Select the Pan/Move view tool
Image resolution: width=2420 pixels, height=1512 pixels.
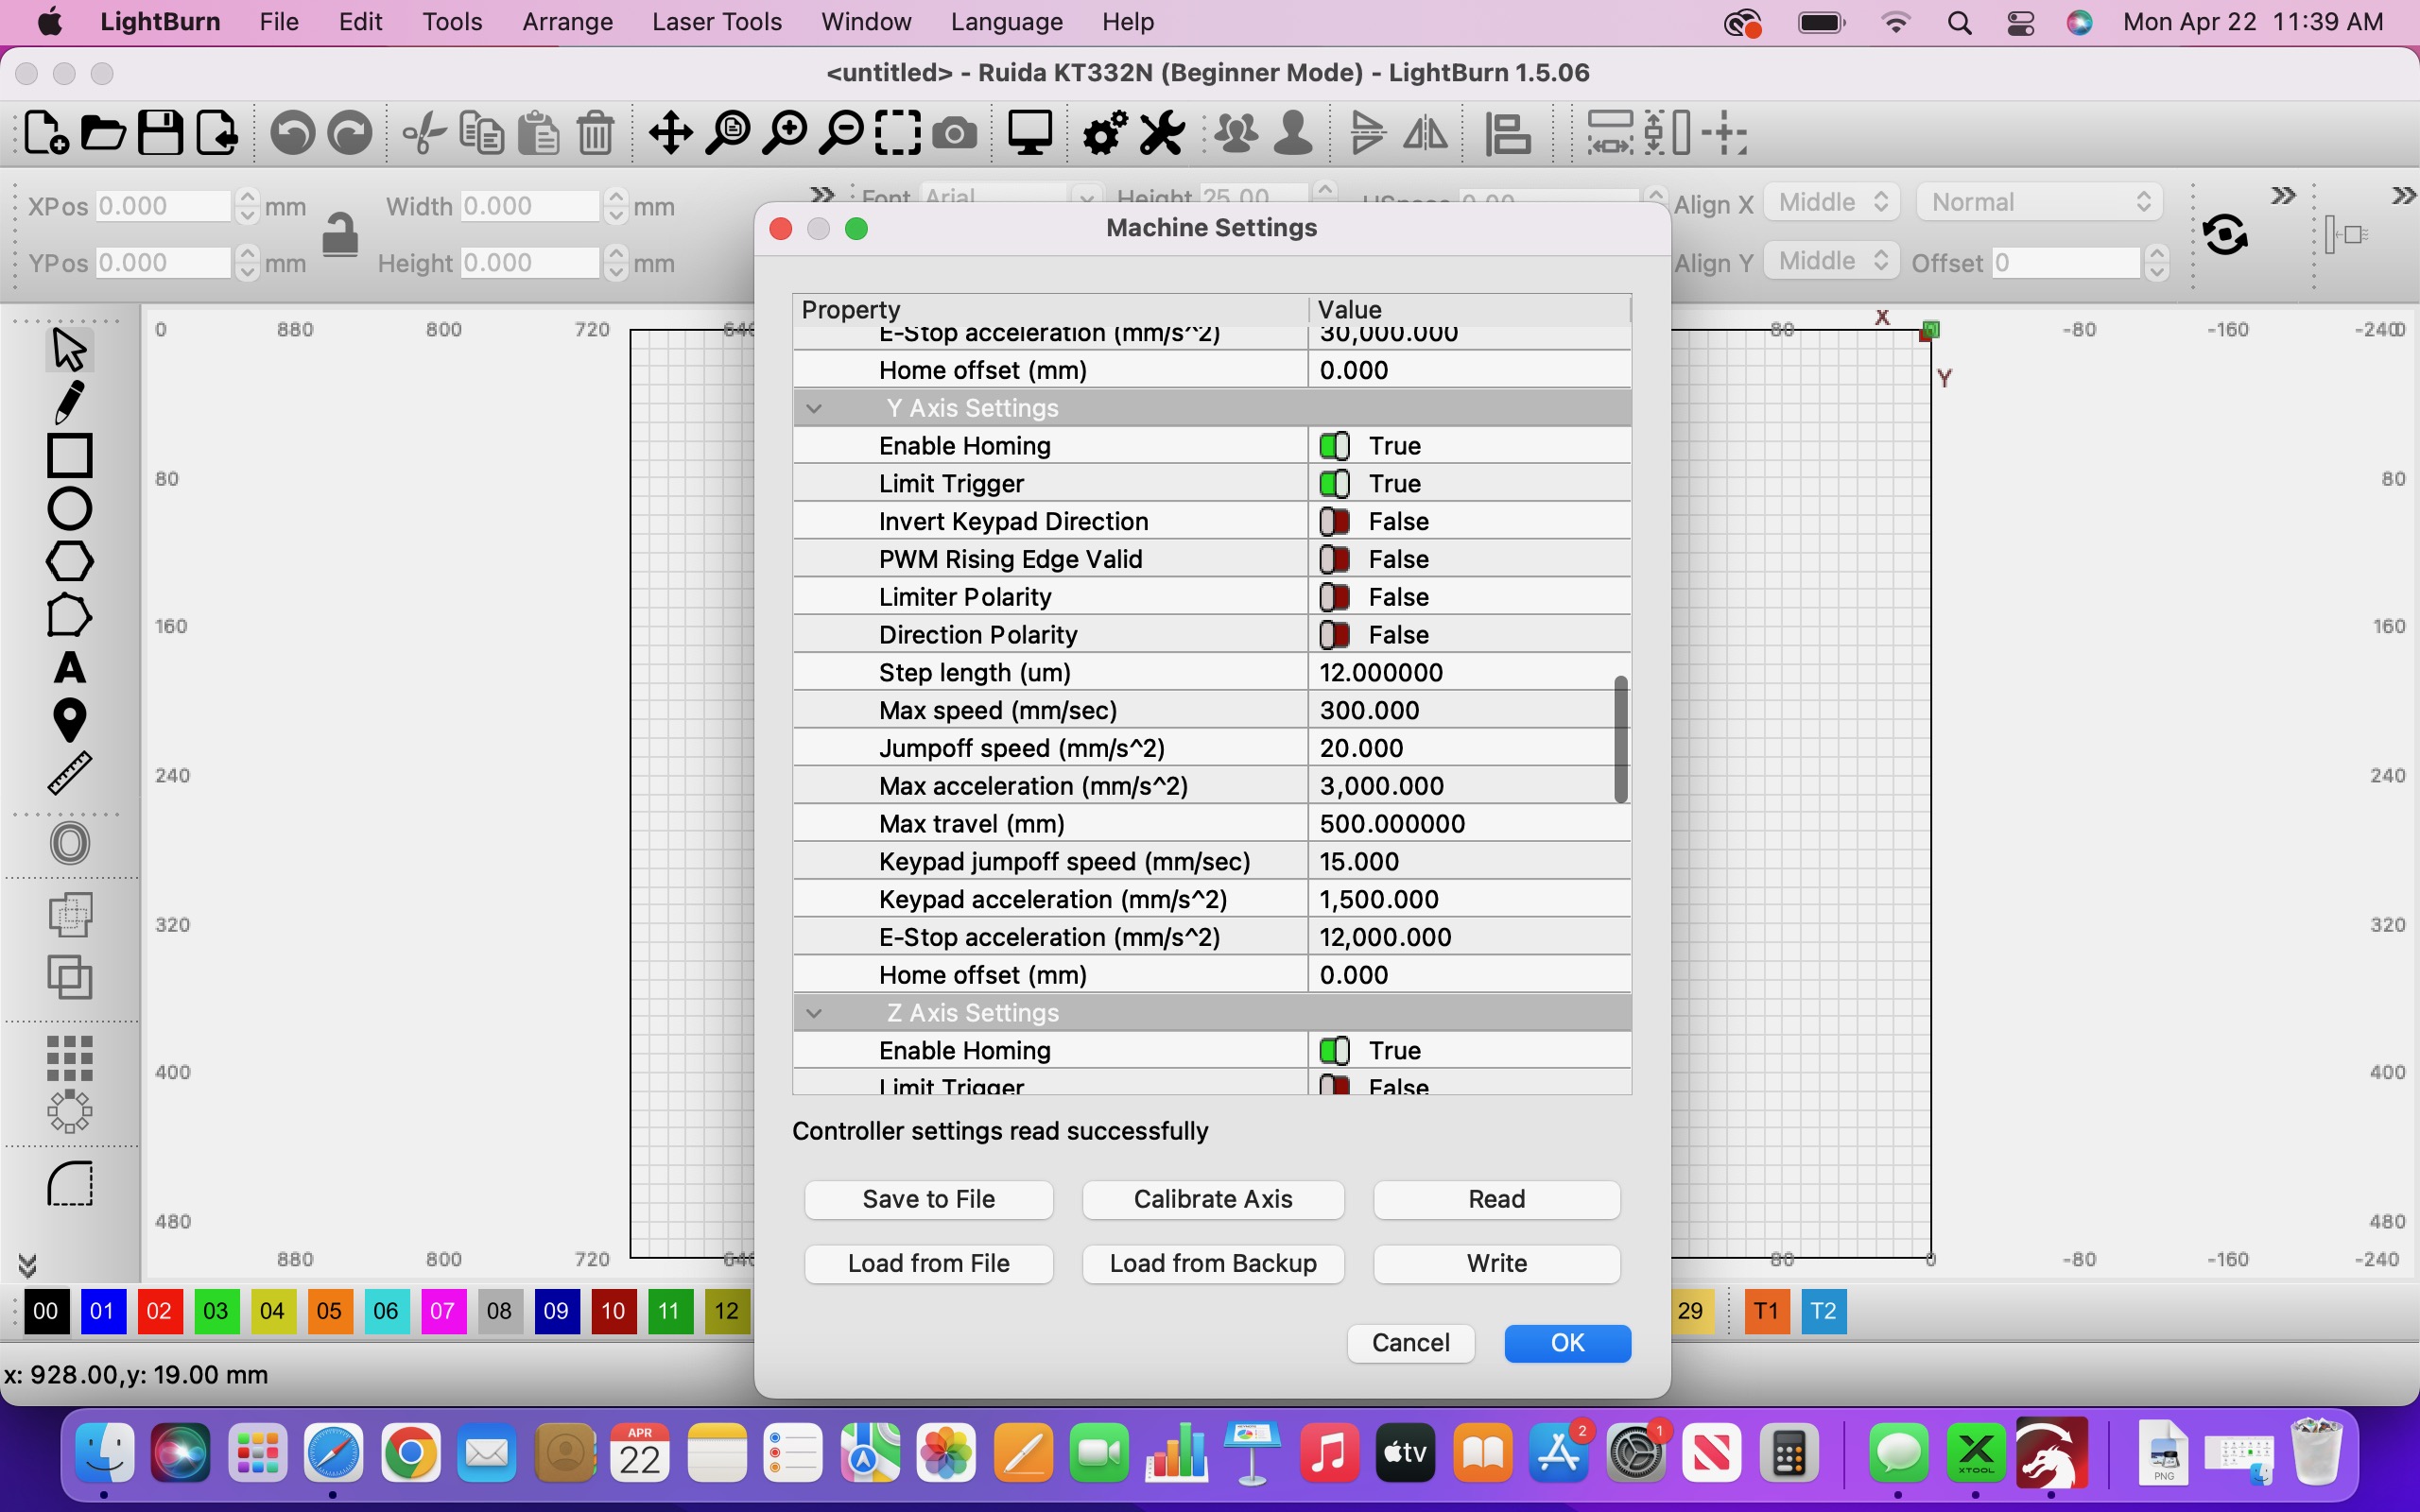[x=670, y=133]
